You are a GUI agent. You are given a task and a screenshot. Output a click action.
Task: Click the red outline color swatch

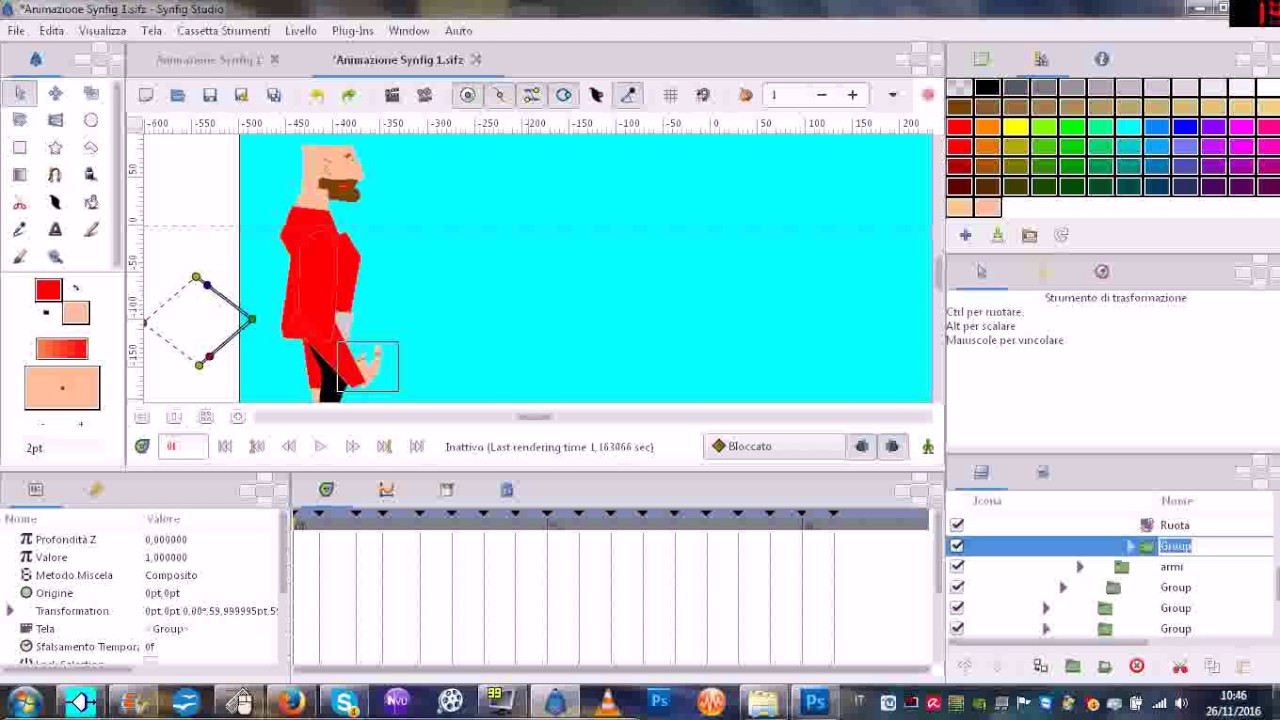coord(48,290)
